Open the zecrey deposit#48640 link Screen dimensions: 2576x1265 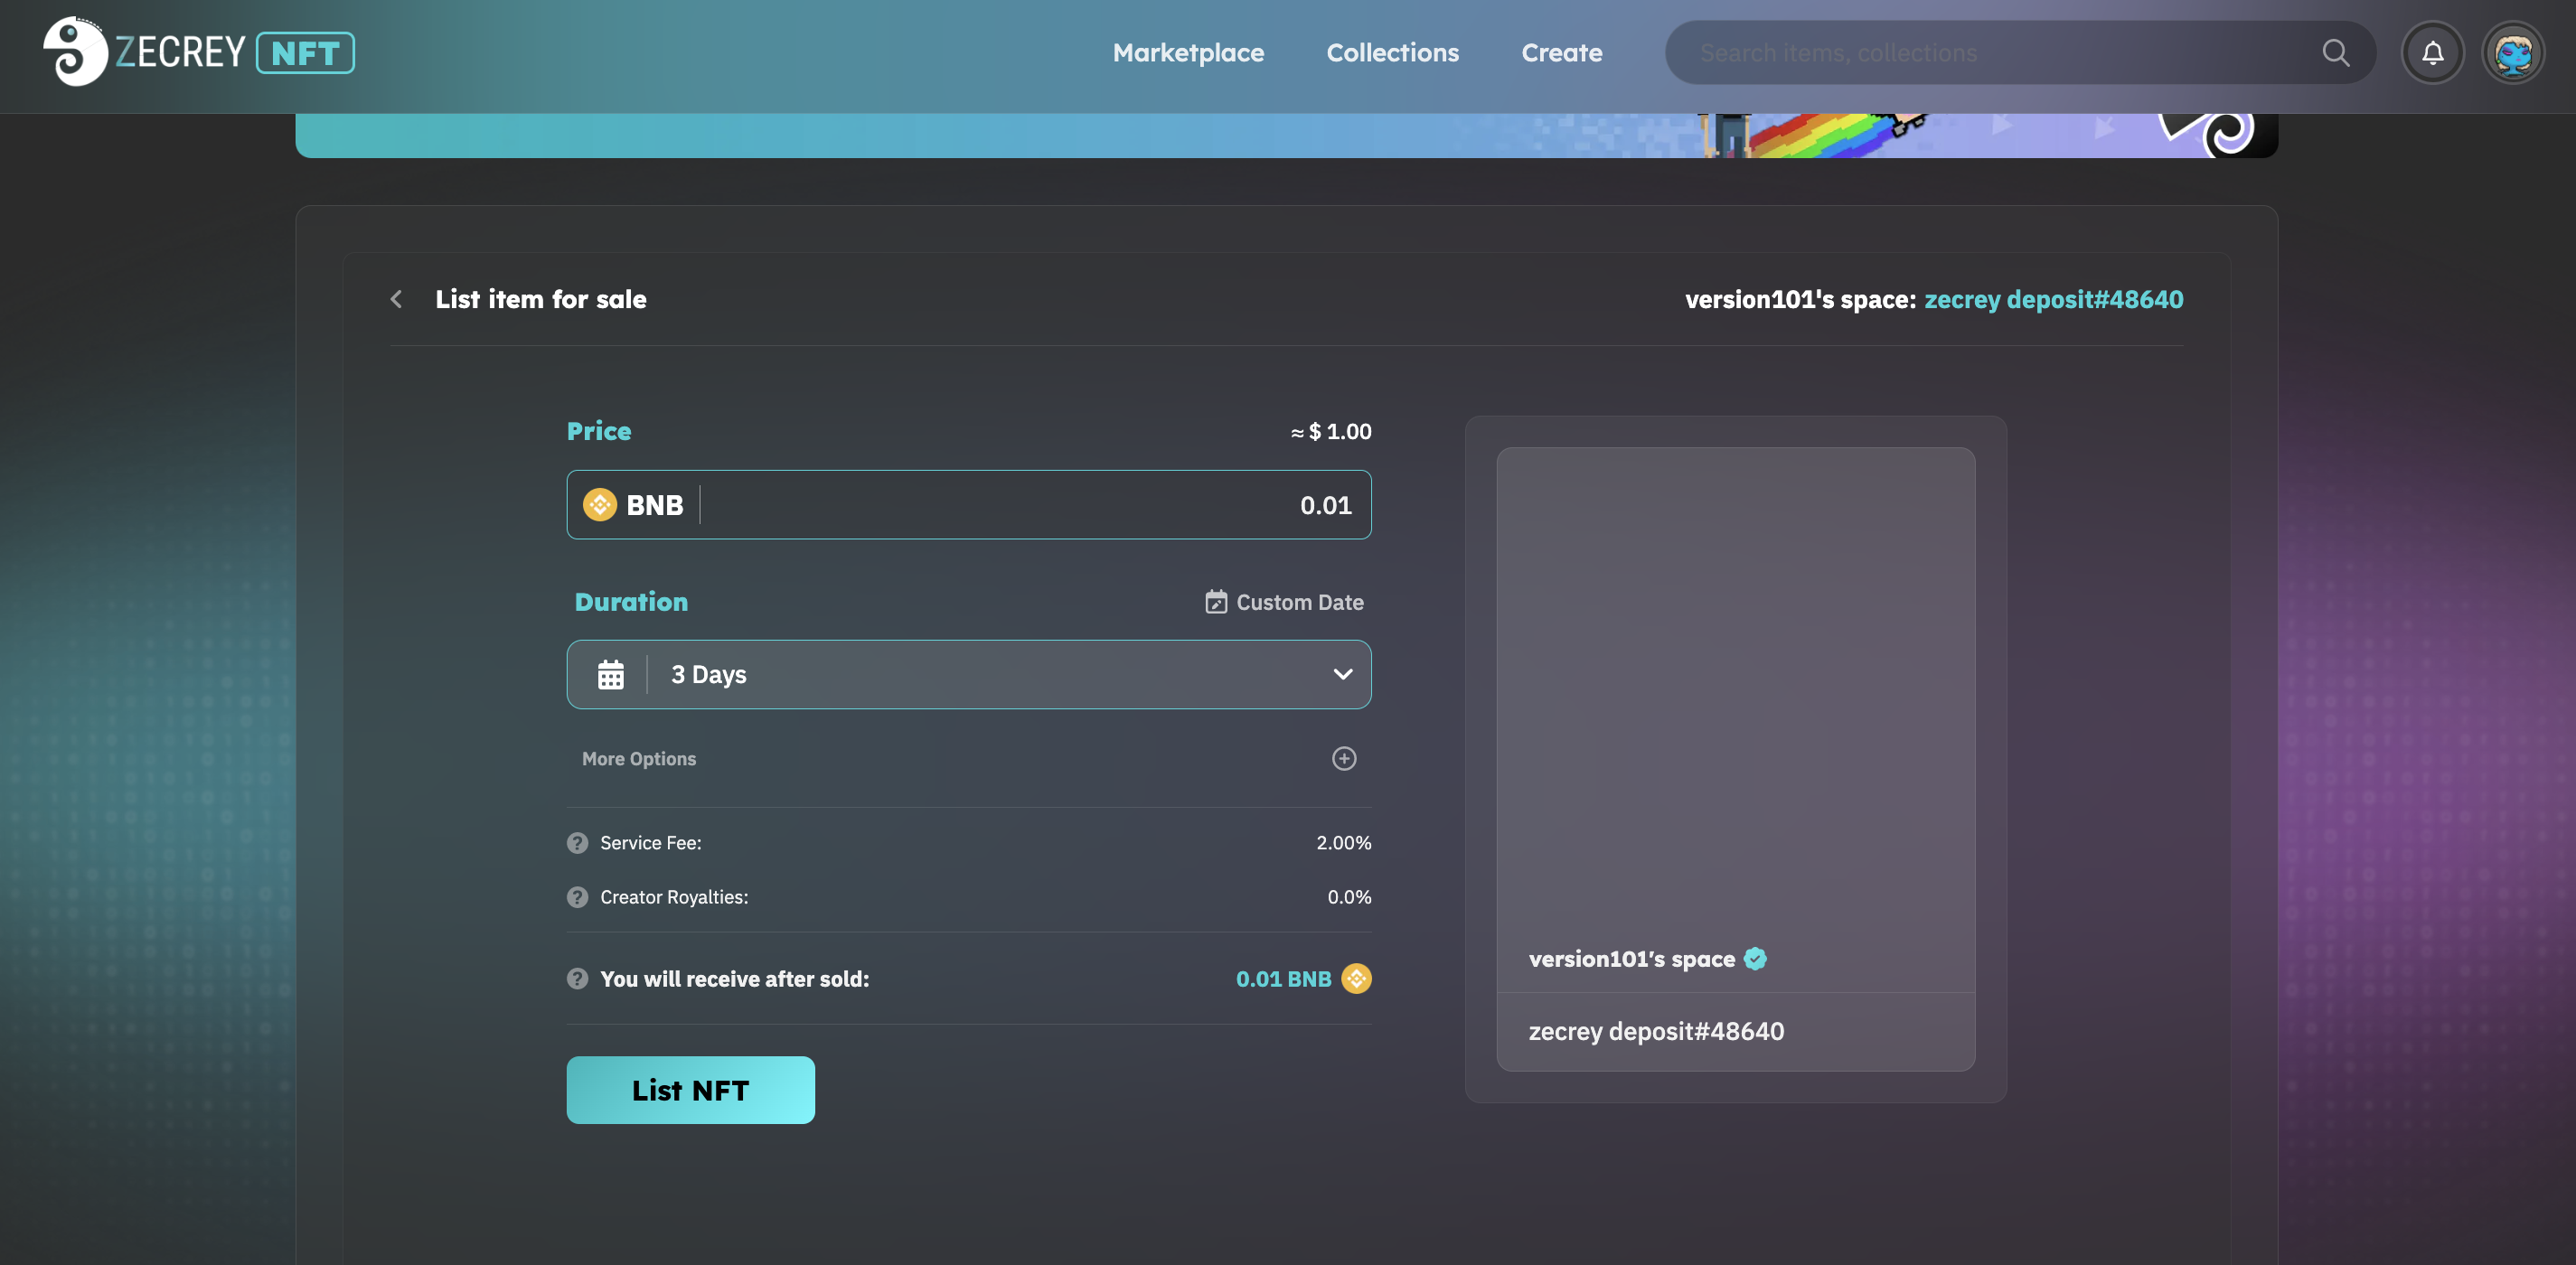click(x=2053, y=299)
